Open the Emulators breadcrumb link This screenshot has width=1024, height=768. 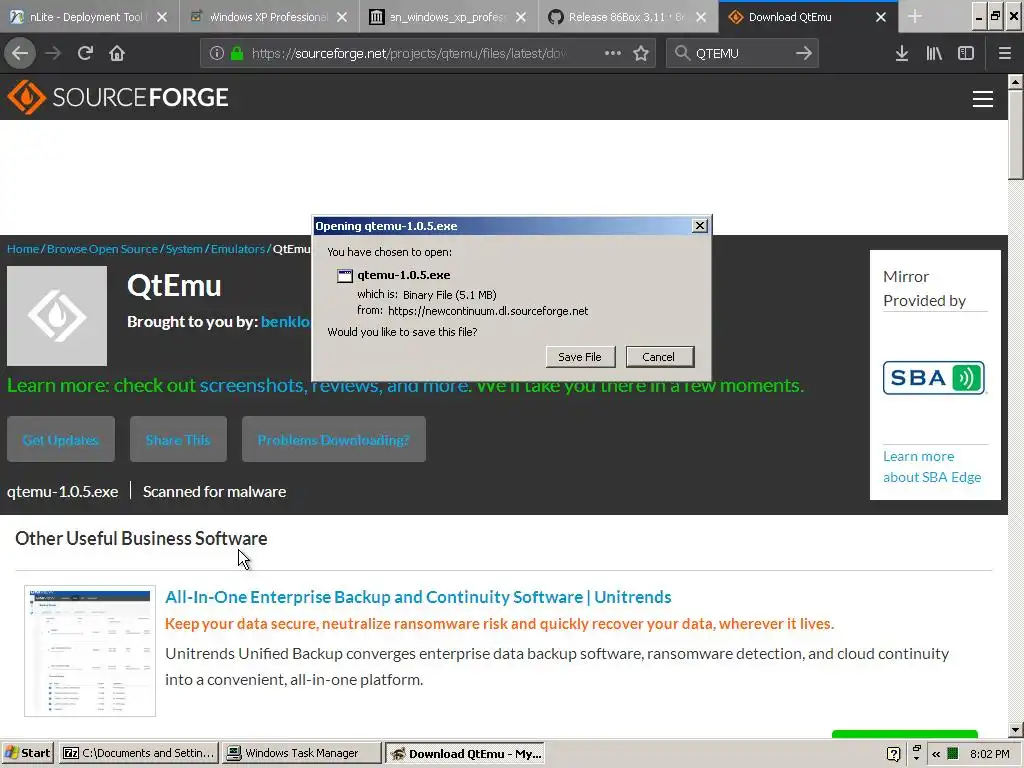(238, 249)
